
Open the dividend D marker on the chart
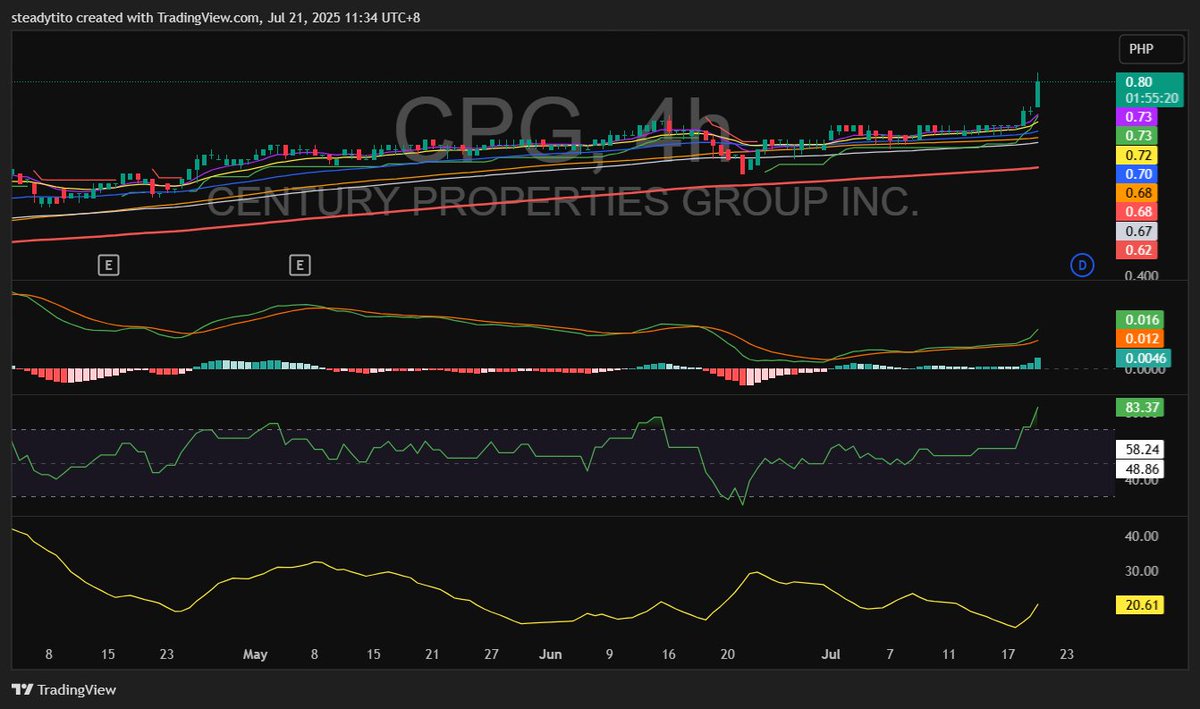click(x=1082, y=265)
